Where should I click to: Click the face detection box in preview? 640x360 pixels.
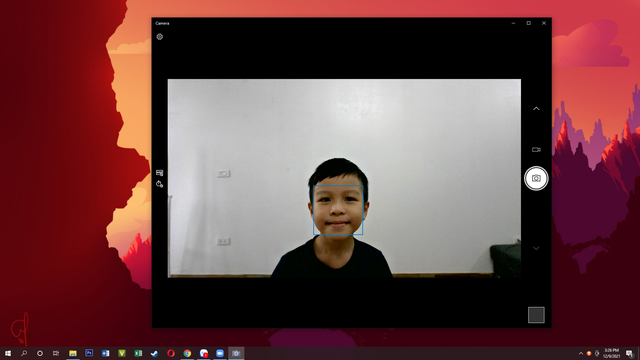tap(338, 210)
